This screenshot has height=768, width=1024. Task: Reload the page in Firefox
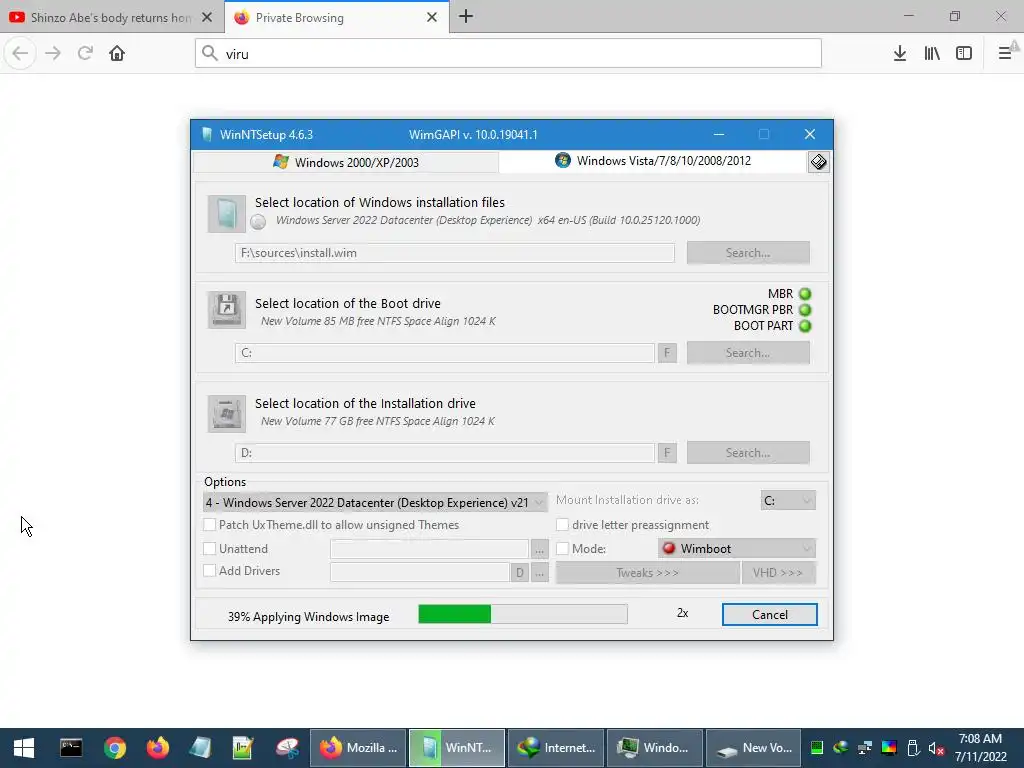(85, 54)
